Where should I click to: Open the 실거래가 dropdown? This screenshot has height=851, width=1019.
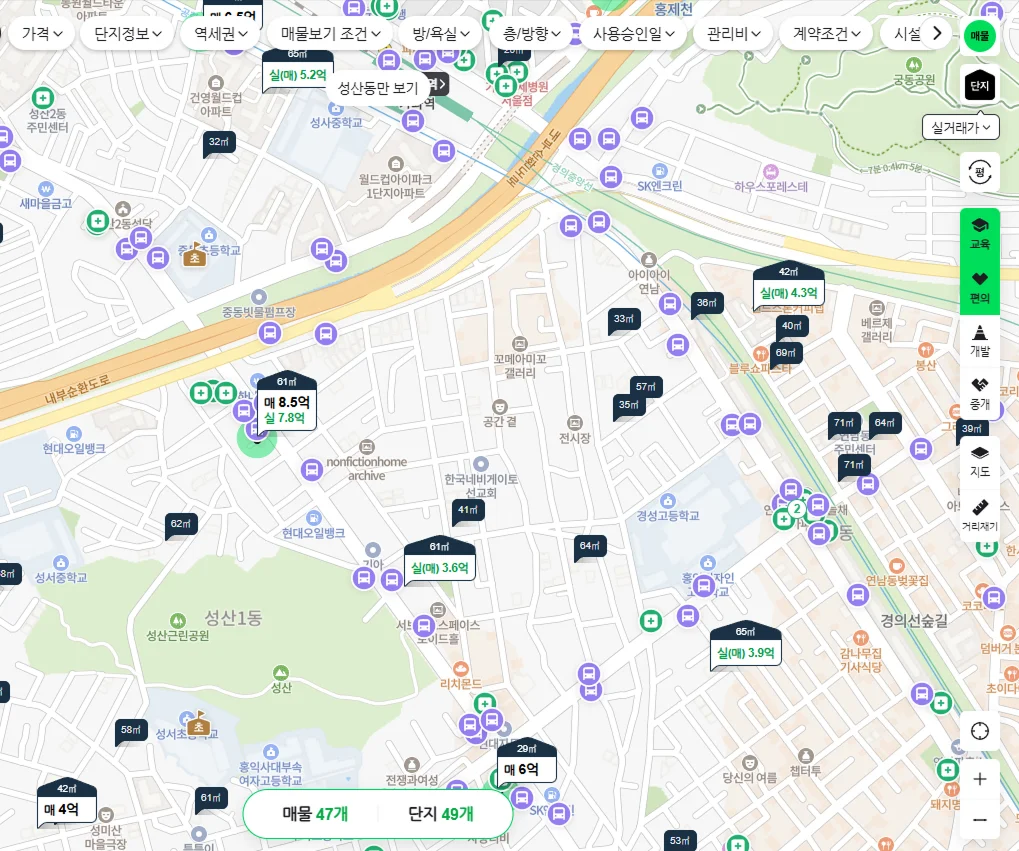tap(960, 127)
